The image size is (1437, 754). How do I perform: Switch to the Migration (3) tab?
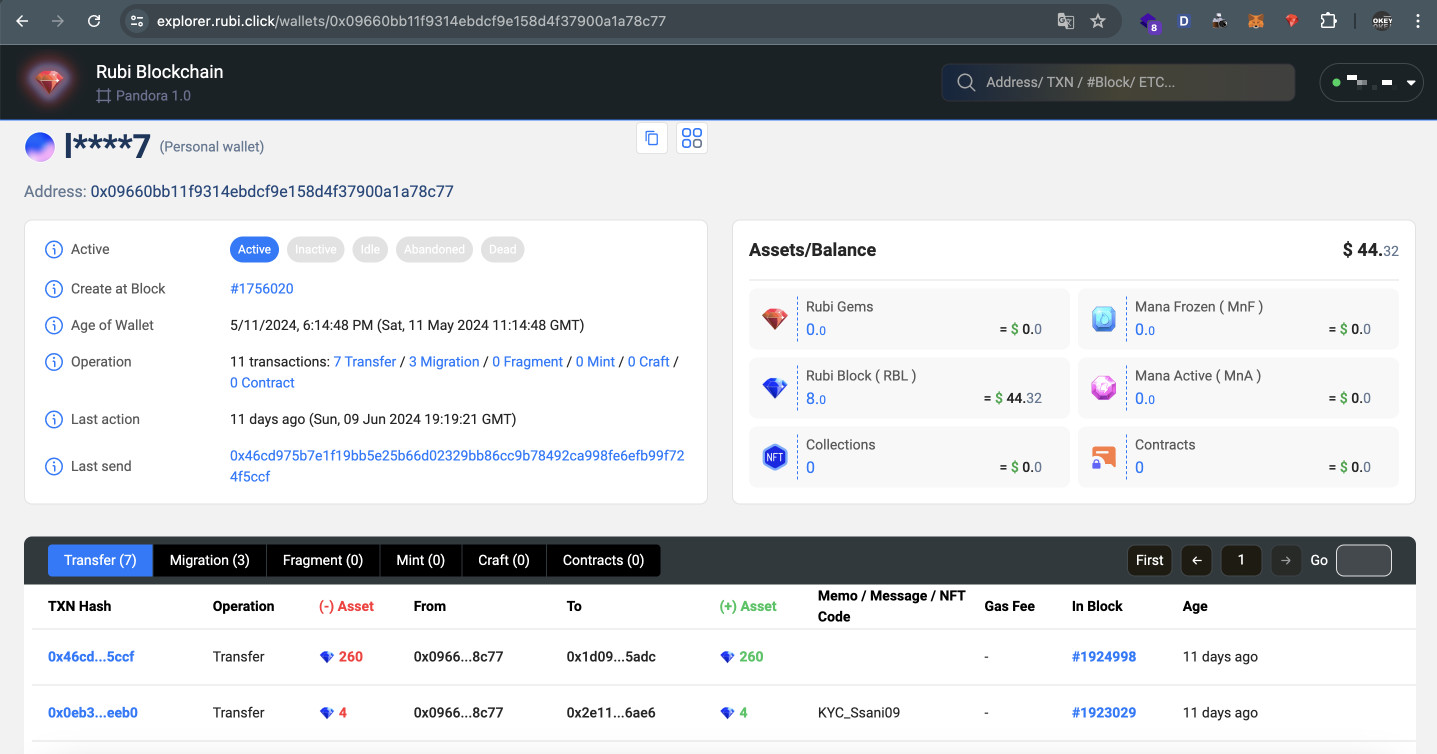point(210,560)
